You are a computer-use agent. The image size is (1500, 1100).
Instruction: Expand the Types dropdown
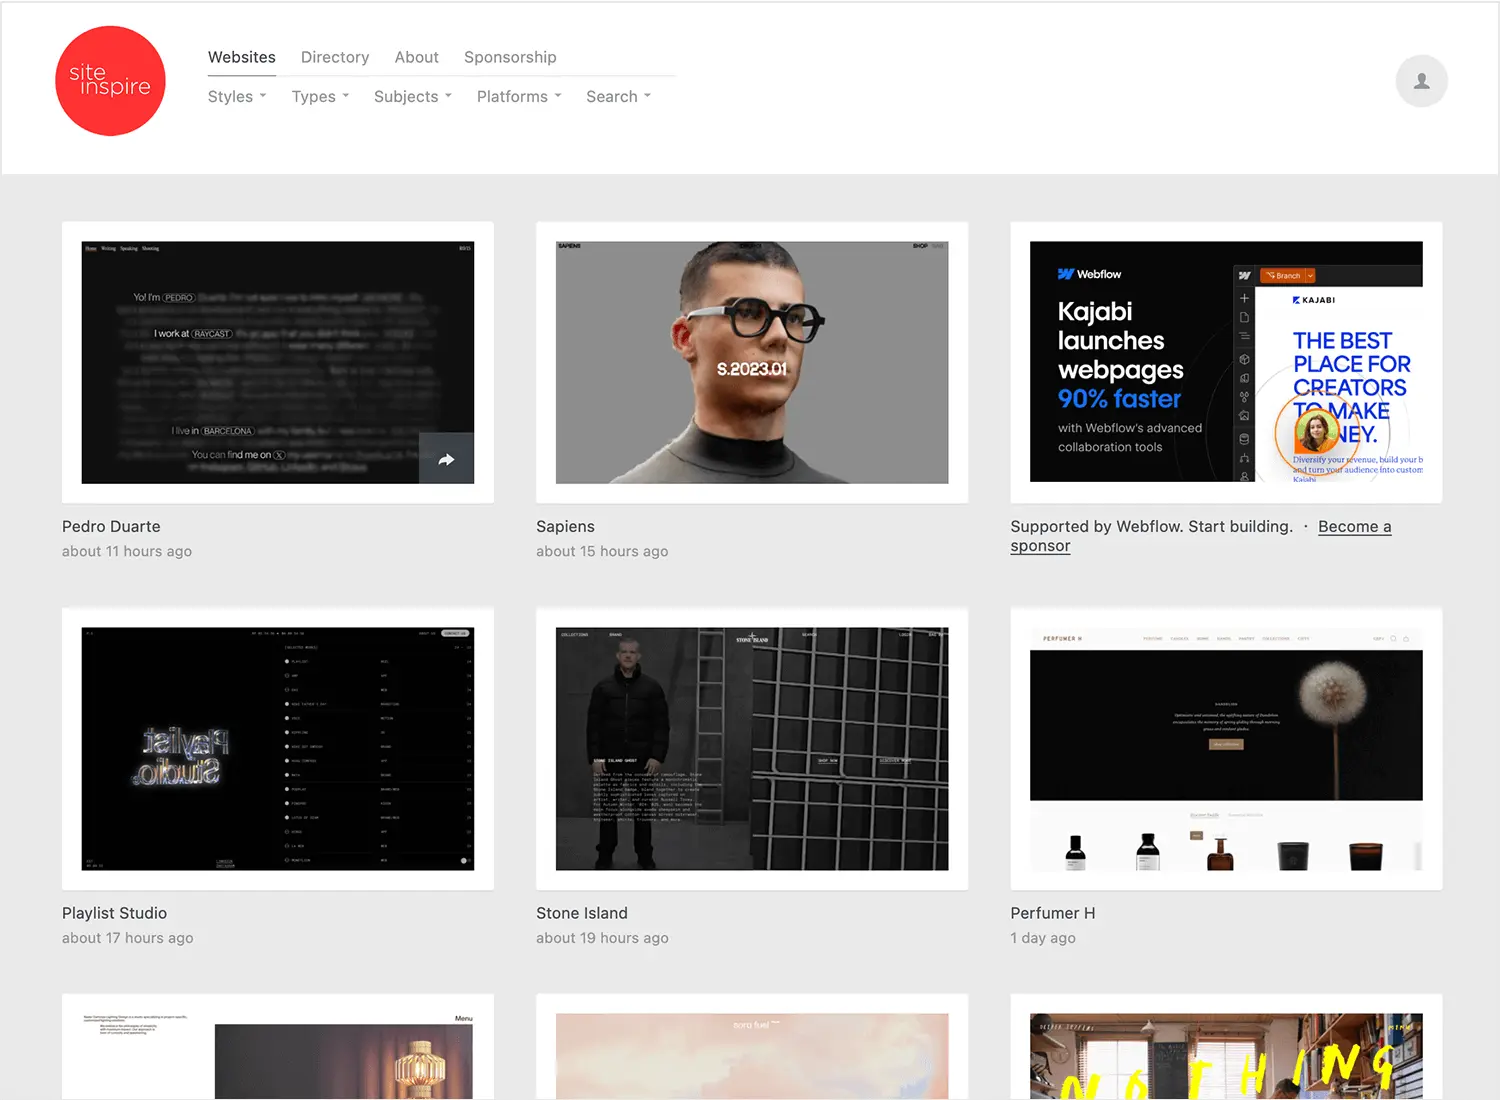click(x=320, y=97)
